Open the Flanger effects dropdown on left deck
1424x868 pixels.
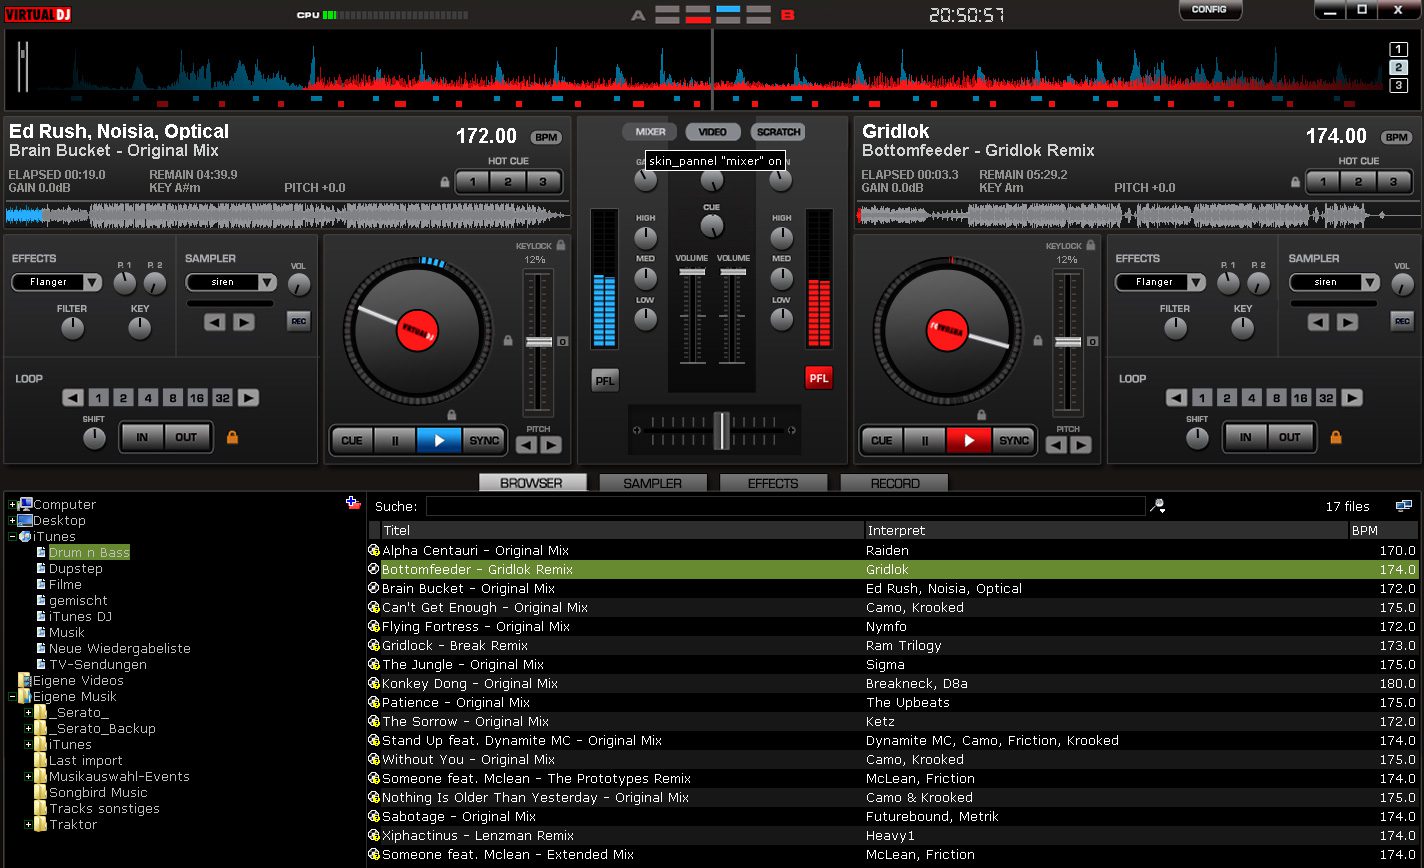tap(57, 283)
